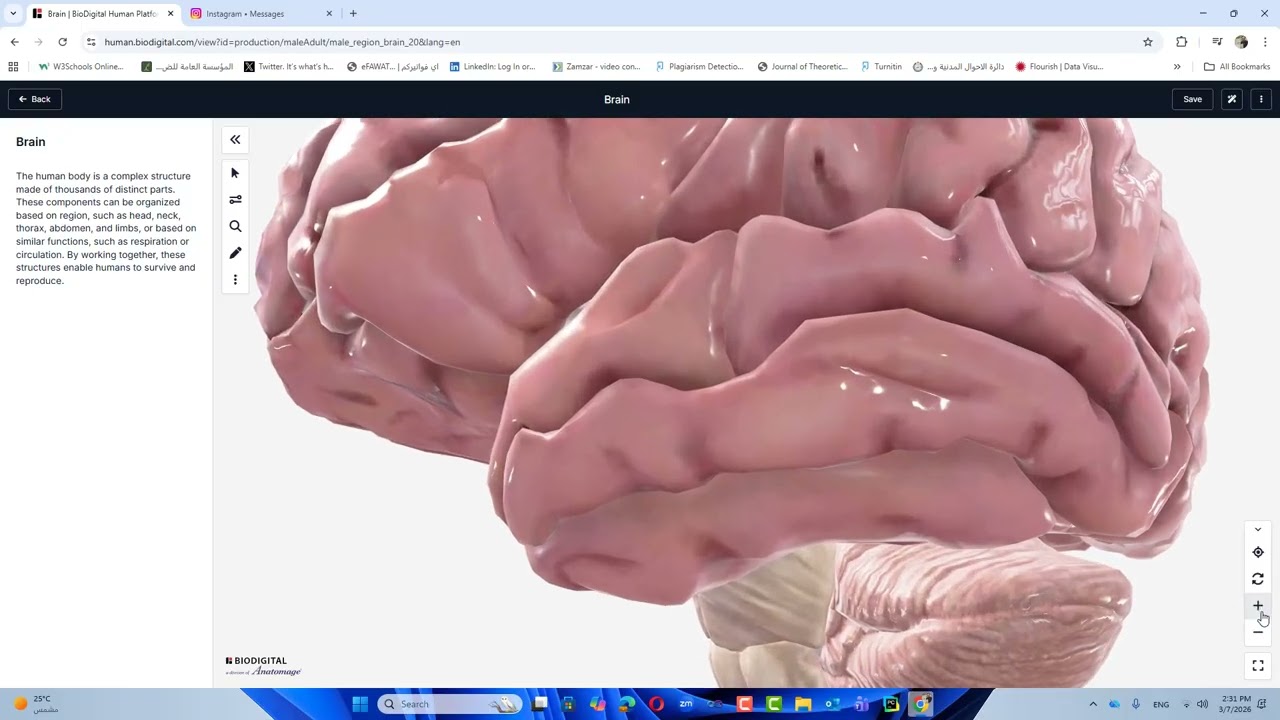Click the Back button
Image resolution: width=1280 pixels, height=720 pixels.
point(35,99)
